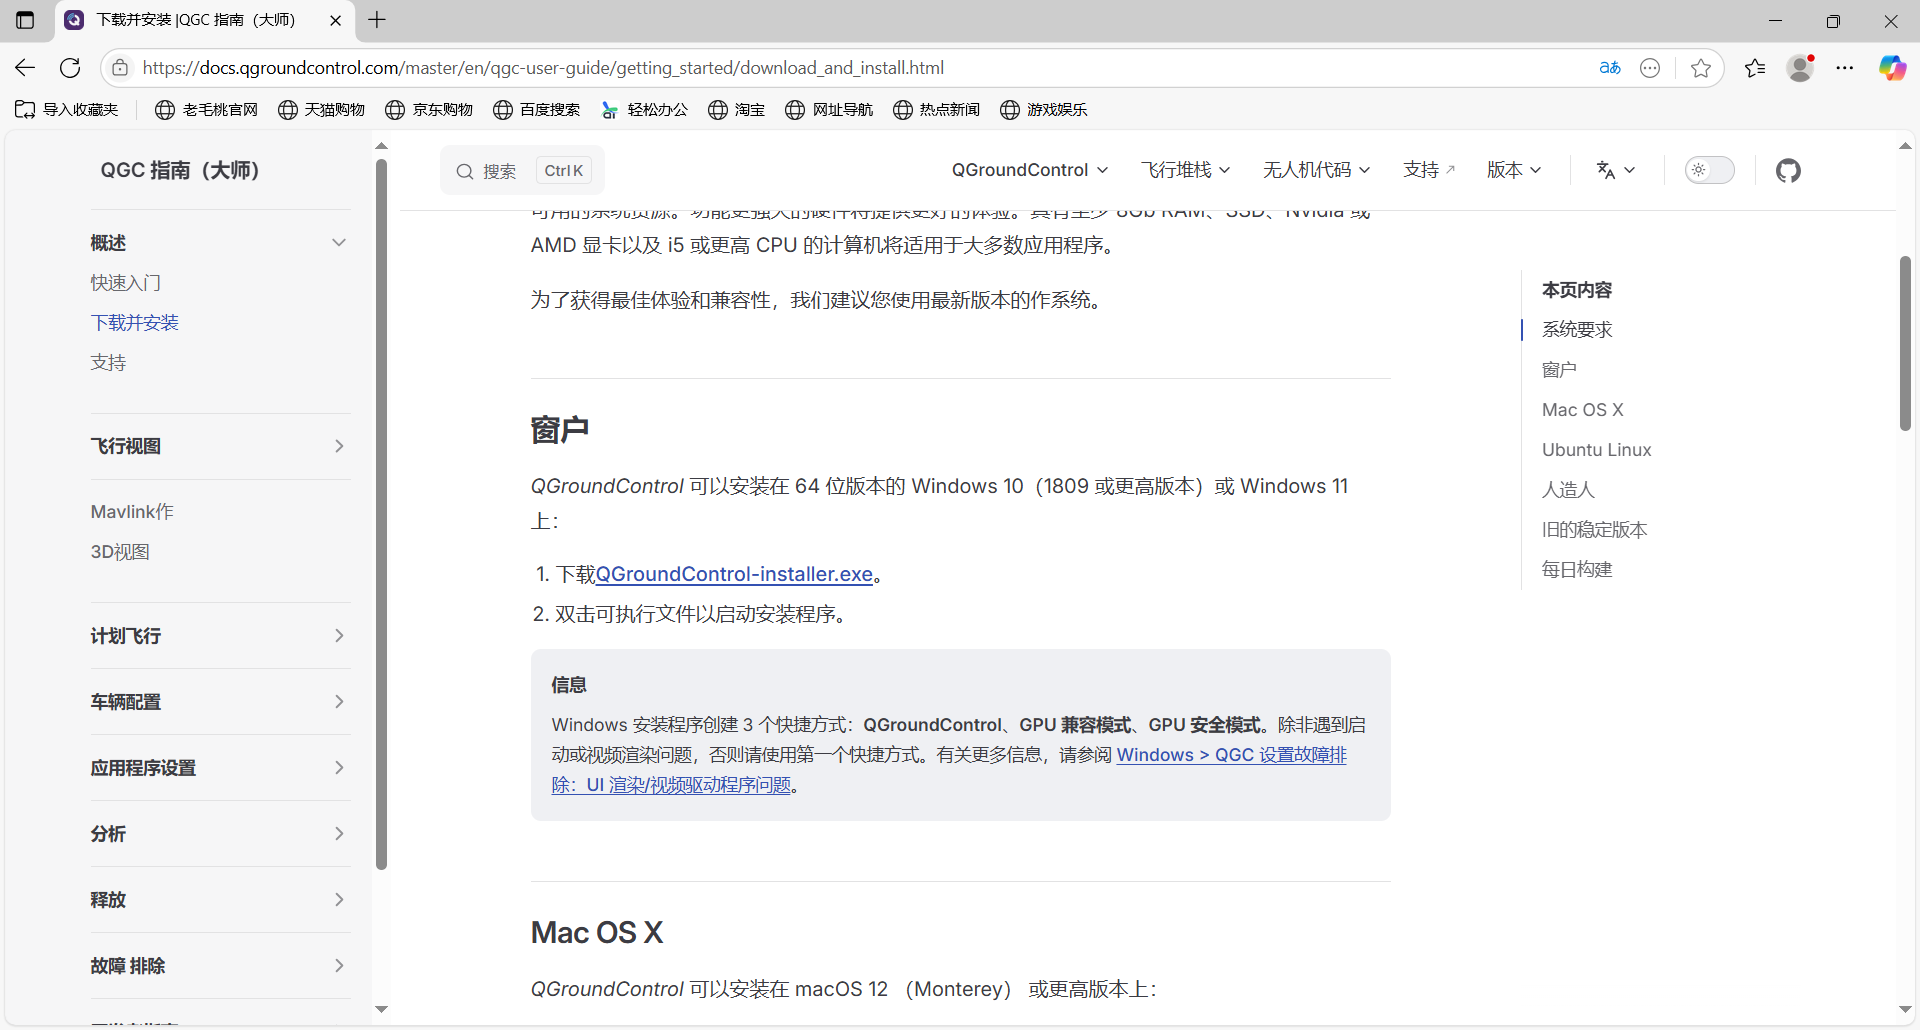Collapse the 概述 sidebar section
The height and width of the screenshot is (1030, 1920).
click(x=339, y=243)
